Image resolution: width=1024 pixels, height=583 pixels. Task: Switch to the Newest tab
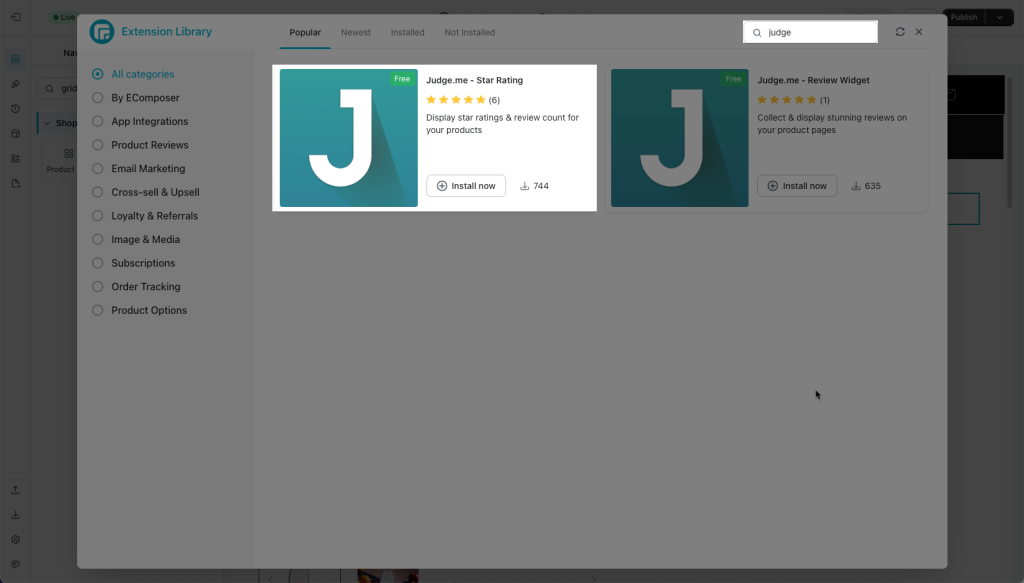point(356,33)
